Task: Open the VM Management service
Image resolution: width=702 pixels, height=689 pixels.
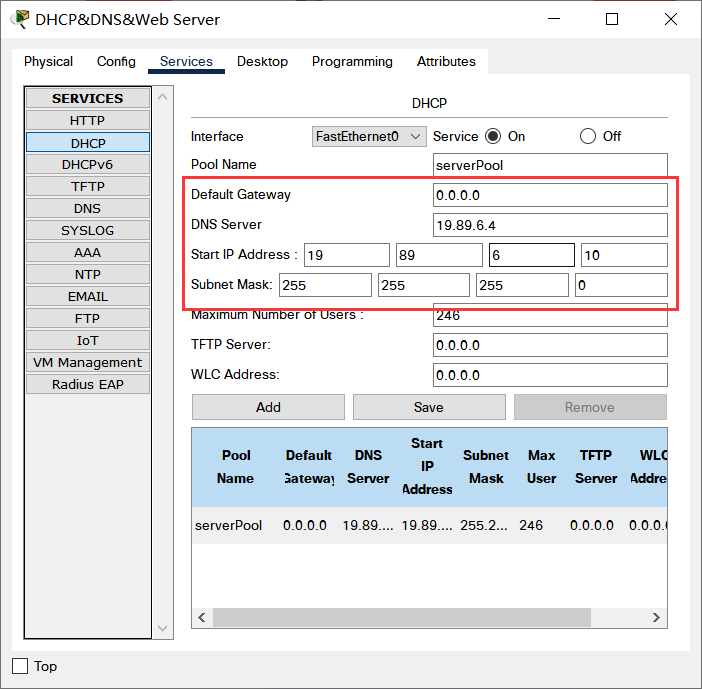Action: 88,363
